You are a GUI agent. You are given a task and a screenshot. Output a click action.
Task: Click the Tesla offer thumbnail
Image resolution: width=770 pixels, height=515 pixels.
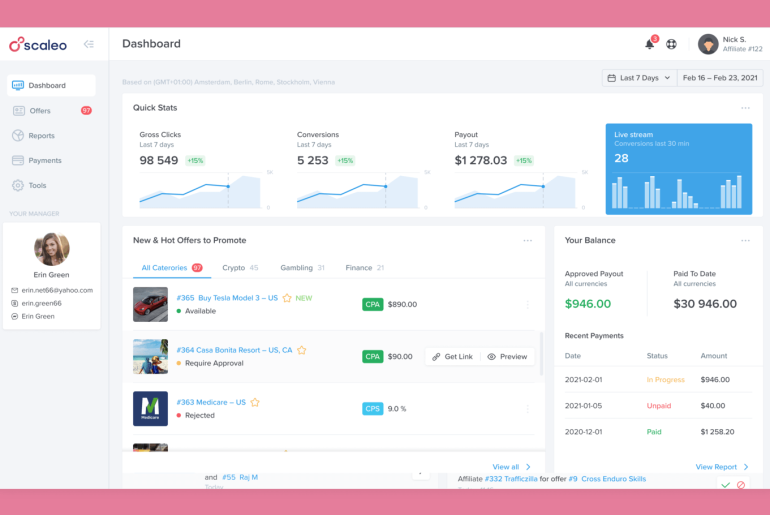click(x=150, y=304)
